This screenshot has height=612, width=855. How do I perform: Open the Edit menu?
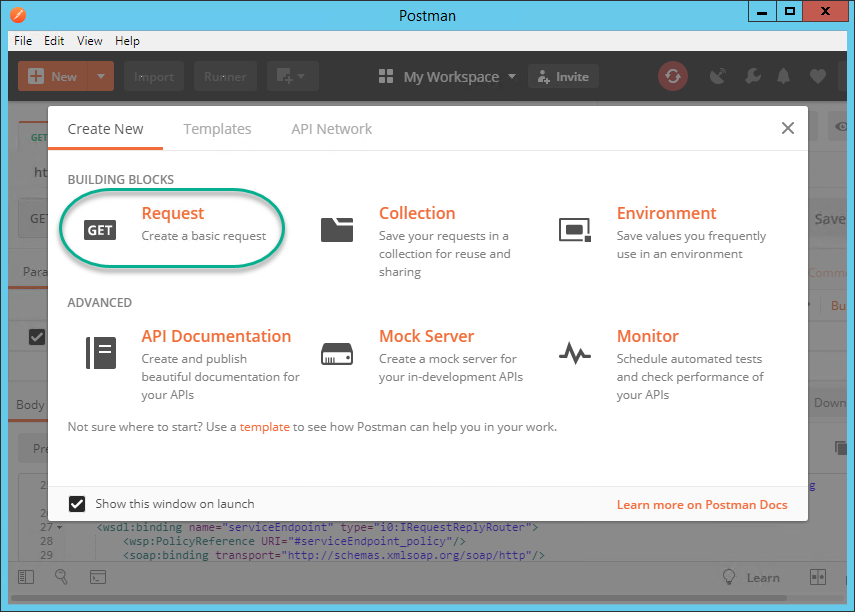pyautogui.click(x=54, y=41)
